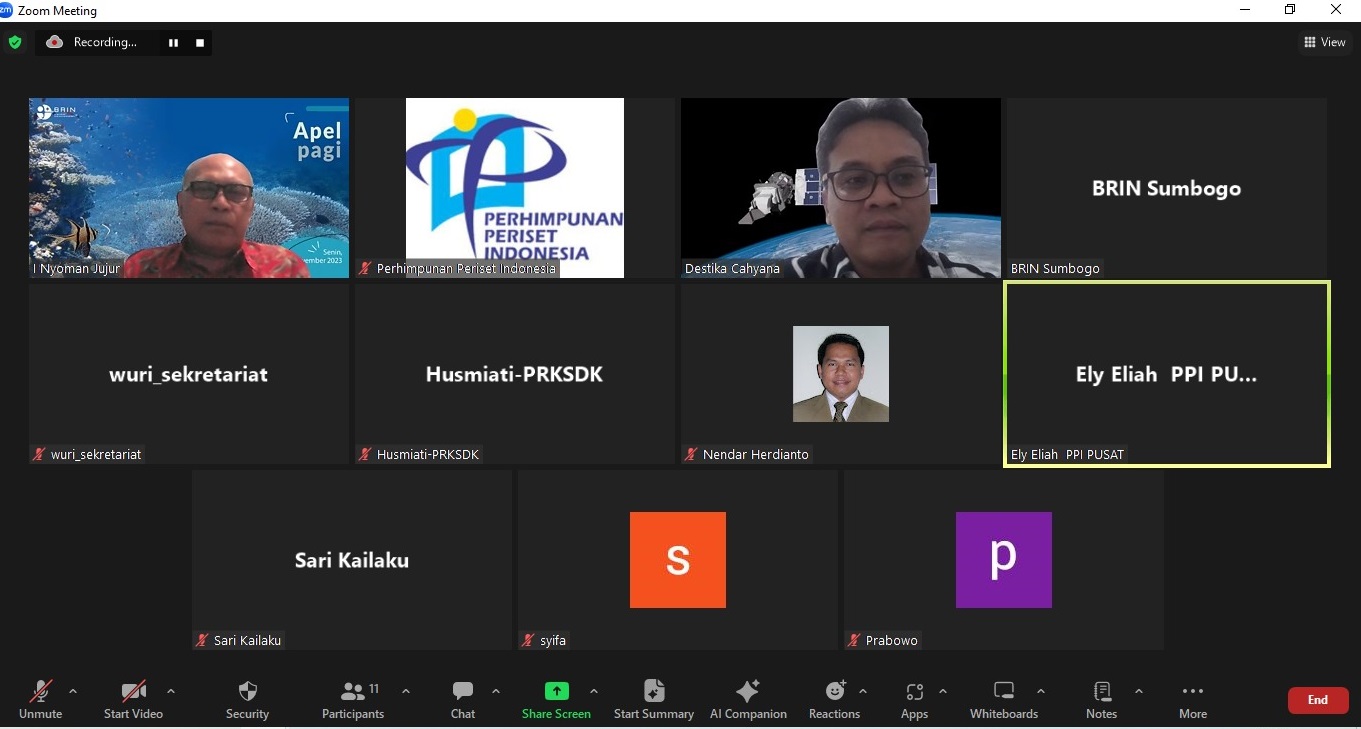Click the red End meeting button
The image size is (1361, 729).
point(1317,700)
